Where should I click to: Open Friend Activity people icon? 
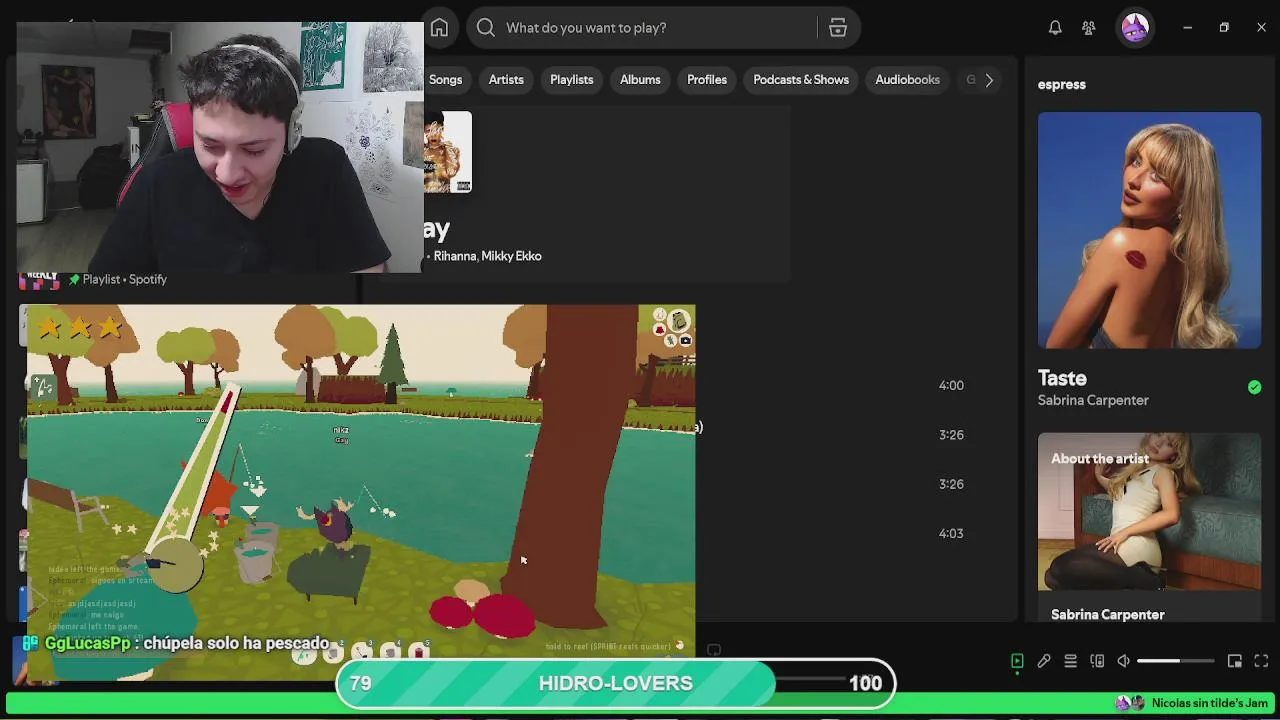[x=1089, y=28]
